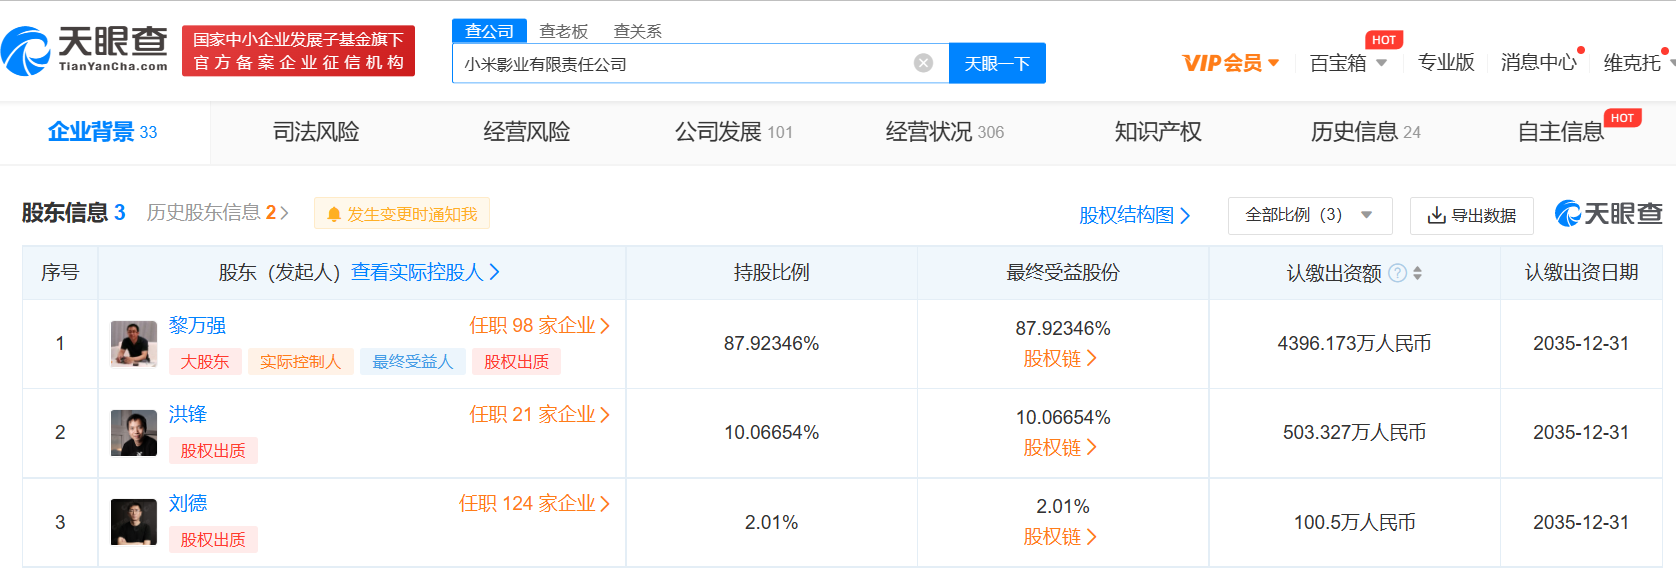Click the 最终受益股份 column header
The height and width of the screenshot is (571, 1676).
click(x=1062, y=272)
